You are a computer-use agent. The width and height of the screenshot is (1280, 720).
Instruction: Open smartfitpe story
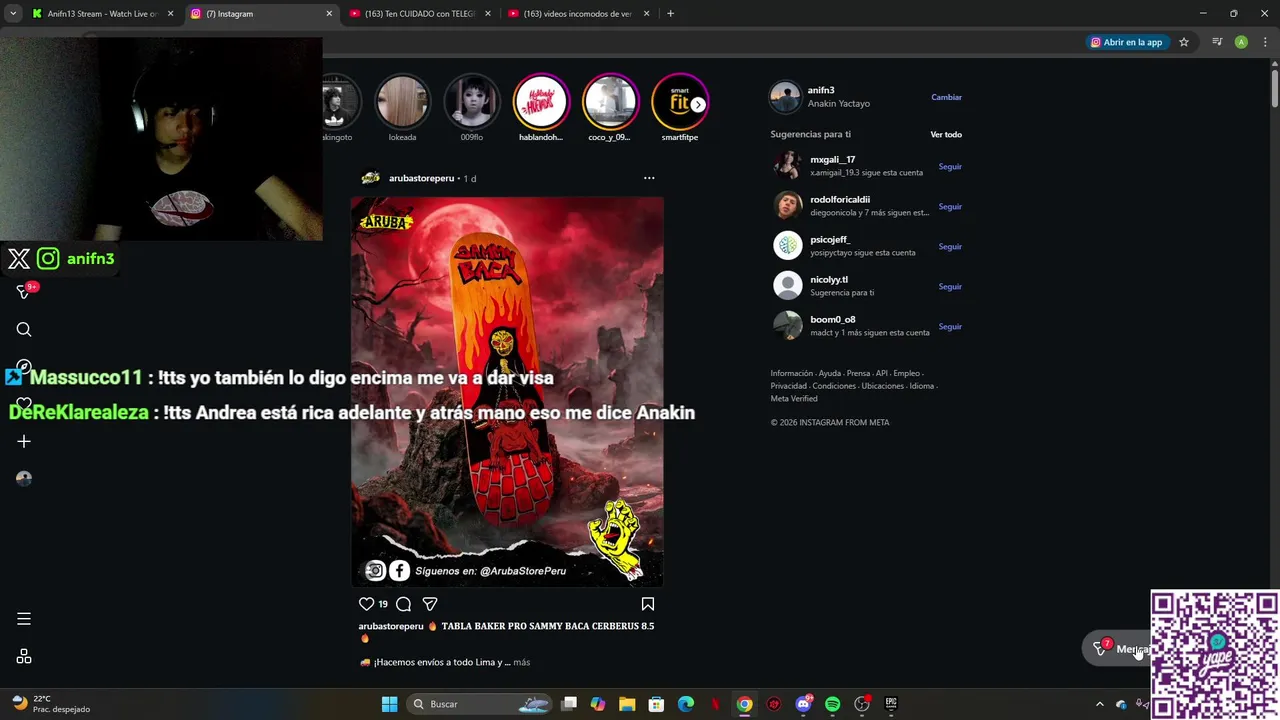coord(680,102)
